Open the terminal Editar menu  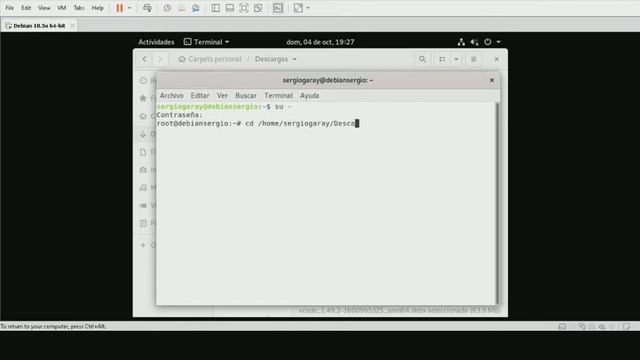(200, 96)
